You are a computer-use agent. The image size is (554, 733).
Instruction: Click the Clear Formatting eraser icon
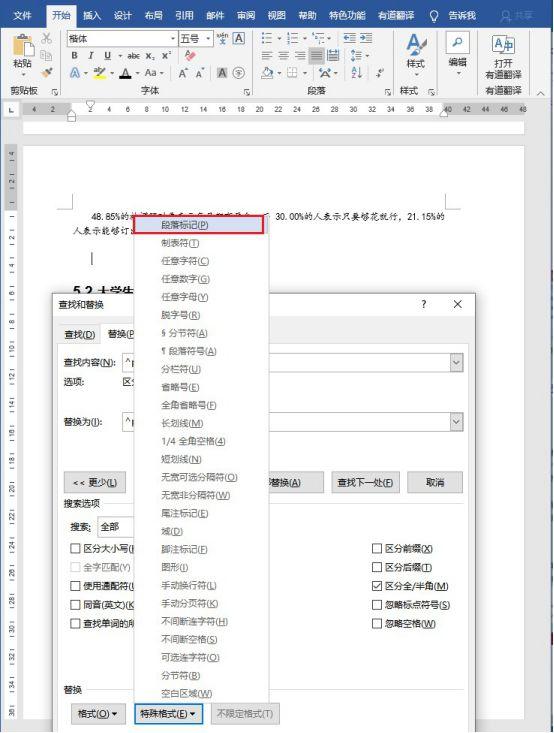[x=190, y=56]
